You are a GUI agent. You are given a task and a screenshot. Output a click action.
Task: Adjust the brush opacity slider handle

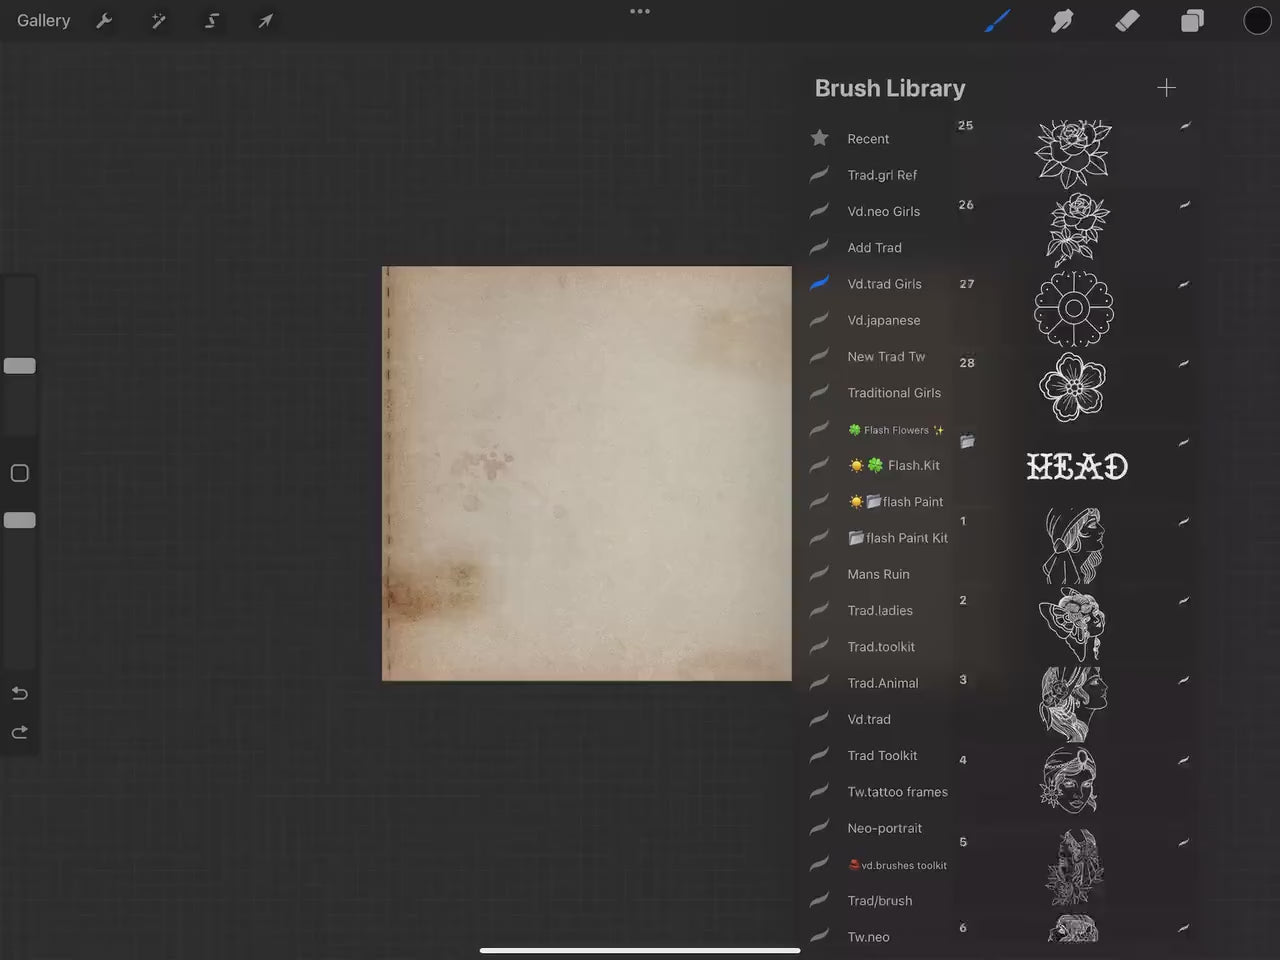pyautogui.click(x=20, y=520)
